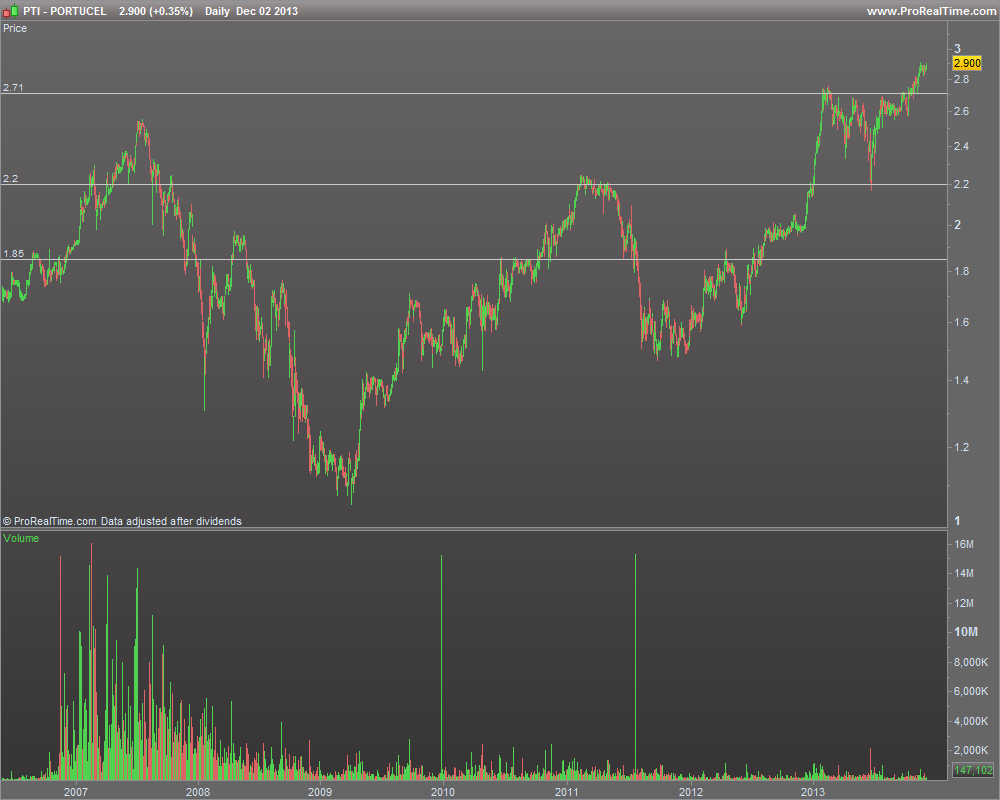1000x800 pixels.
Task: Click the green 147,102 volume value tag
Action: pos(973,770)
